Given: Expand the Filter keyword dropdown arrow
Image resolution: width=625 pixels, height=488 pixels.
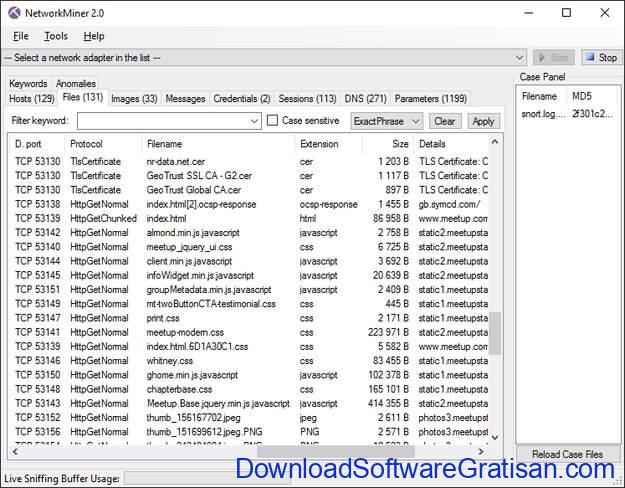Looking at the screenshot, I should (x=254, y=121).
